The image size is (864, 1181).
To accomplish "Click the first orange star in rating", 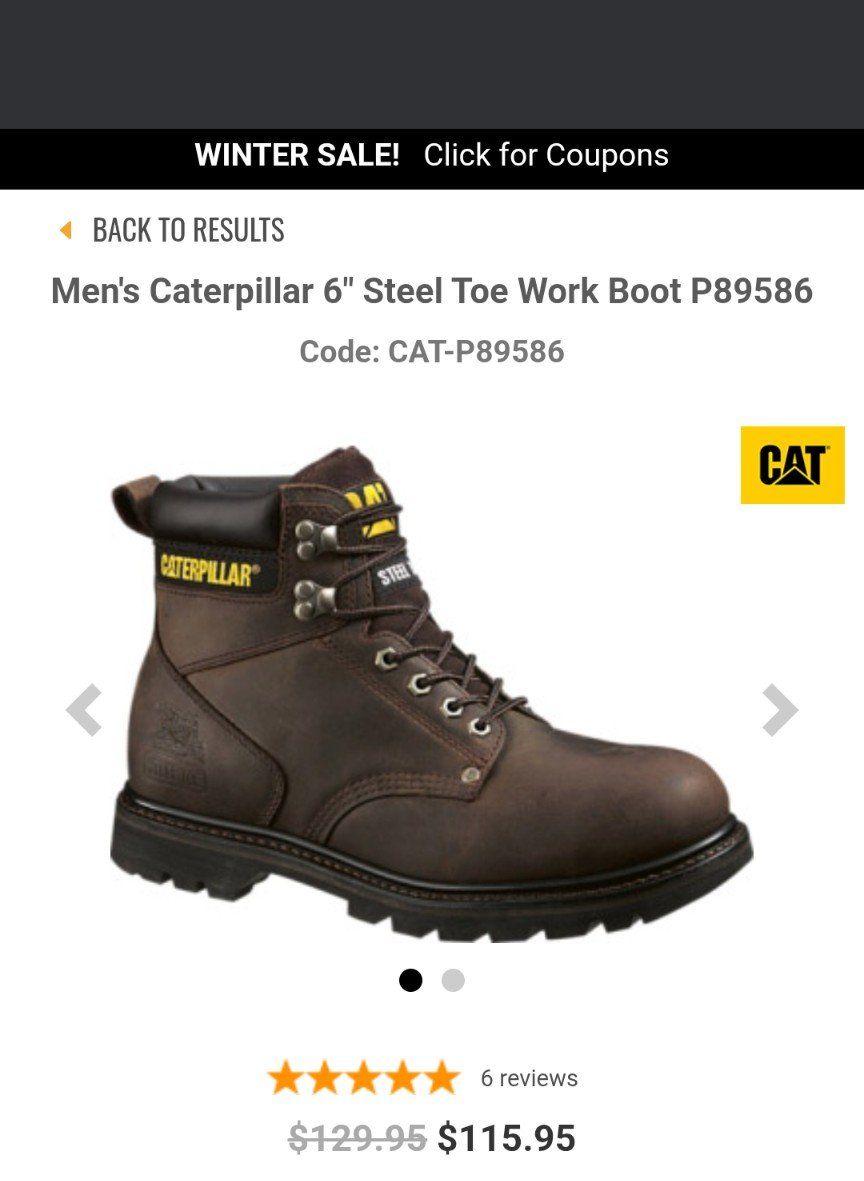I will pos(286,1078).
